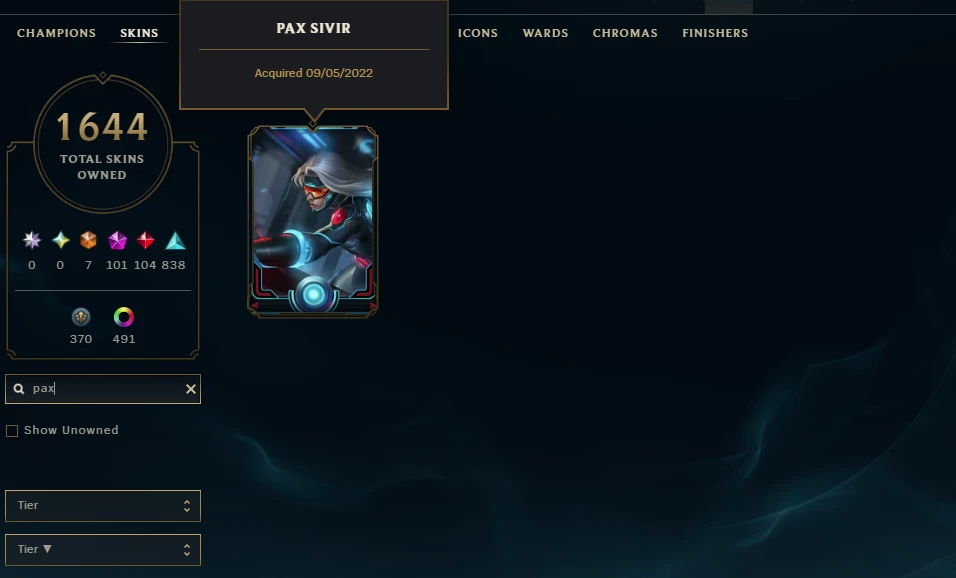This screenshot has width=956, height=578.
Task: Click the Ultimate tier gem icon
Action: pyautogui.click(x=32, y=240)
